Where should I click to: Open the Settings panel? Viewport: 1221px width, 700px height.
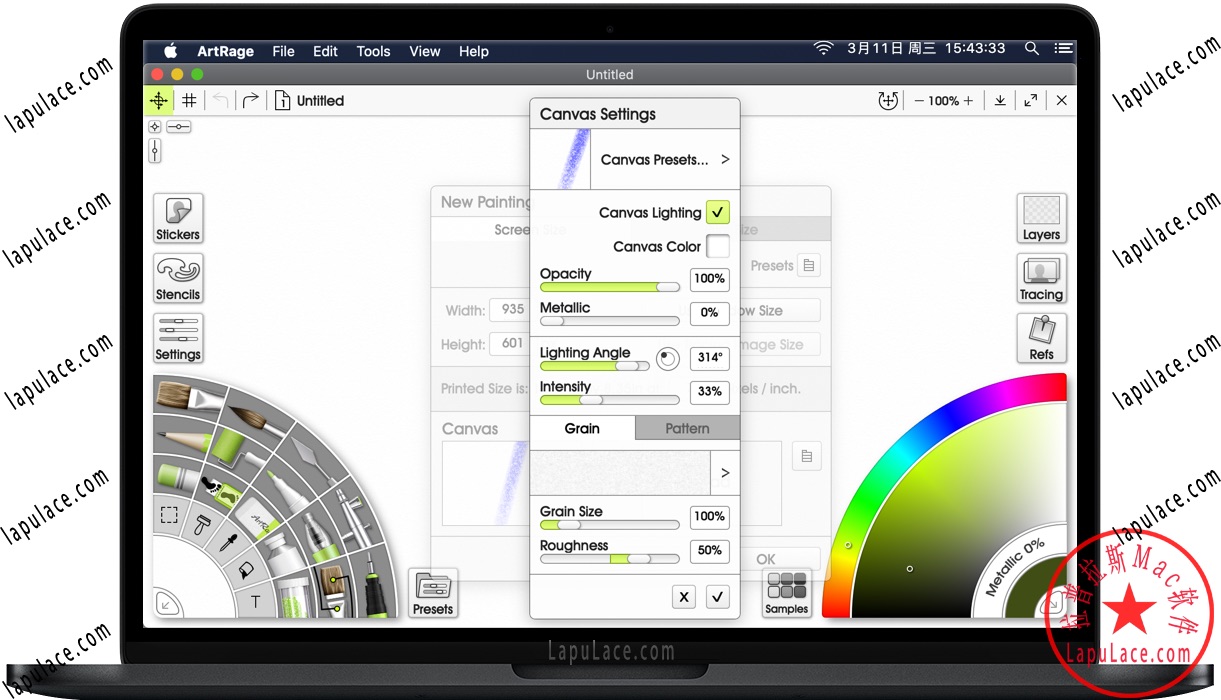(177, 338)
